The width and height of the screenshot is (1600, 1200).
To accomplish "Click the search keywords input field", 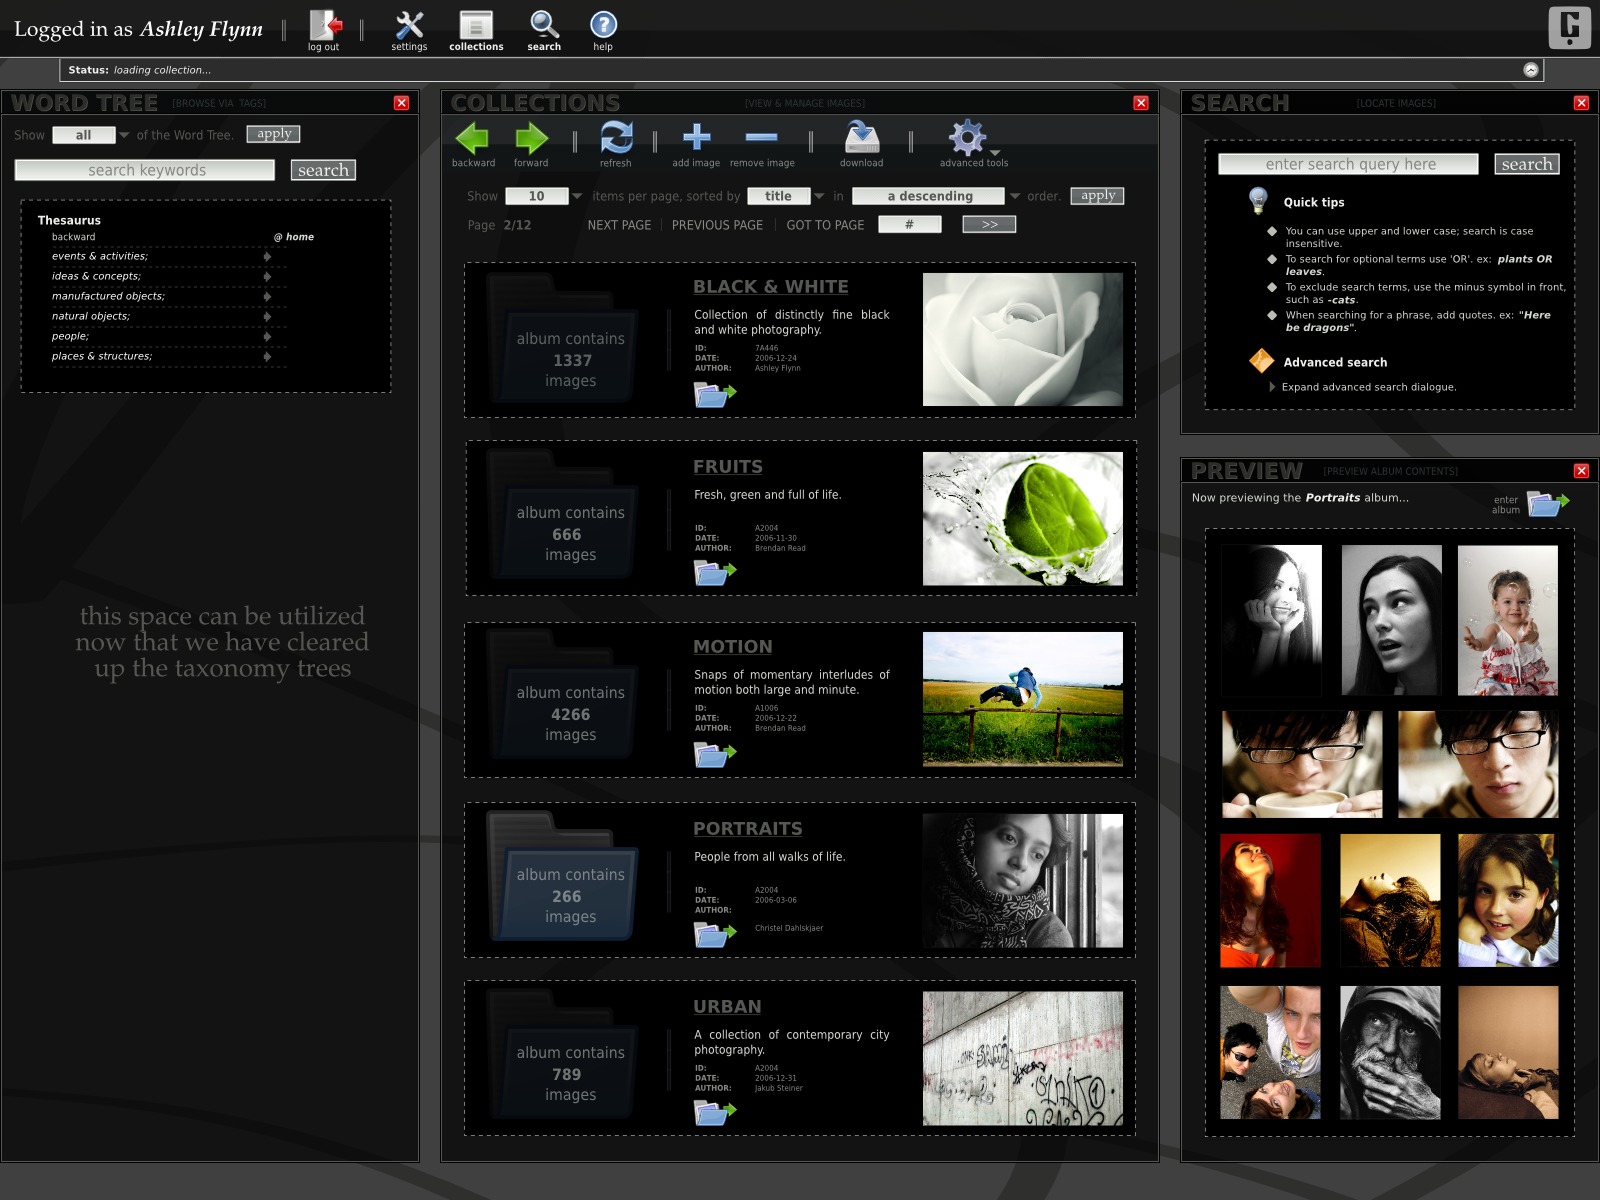I will (145, 170).
